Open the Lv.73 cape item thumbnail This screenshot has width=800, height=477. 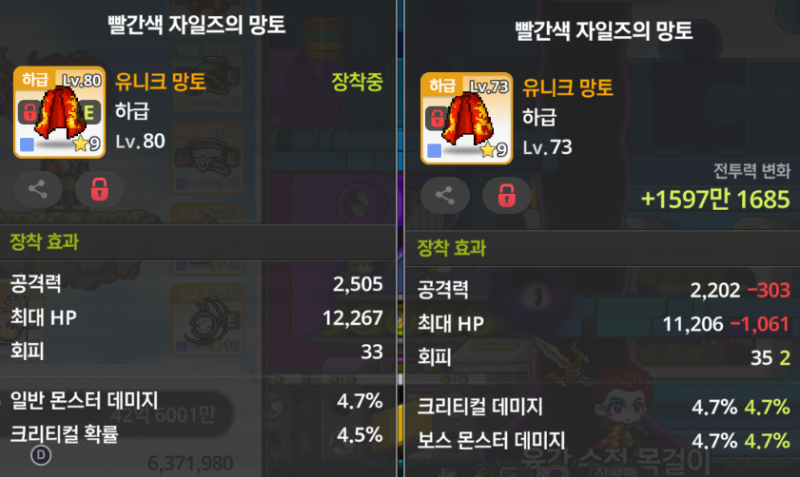coord(466,118)
